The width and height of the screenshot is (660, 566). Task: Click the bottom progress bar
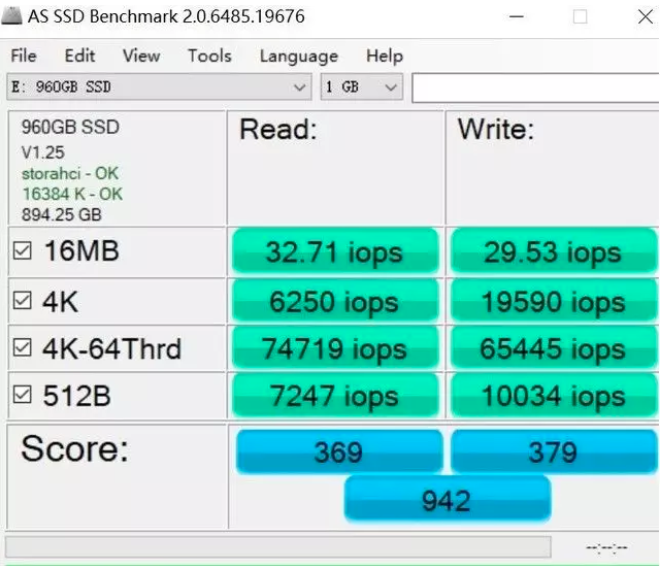coord(278,547)
